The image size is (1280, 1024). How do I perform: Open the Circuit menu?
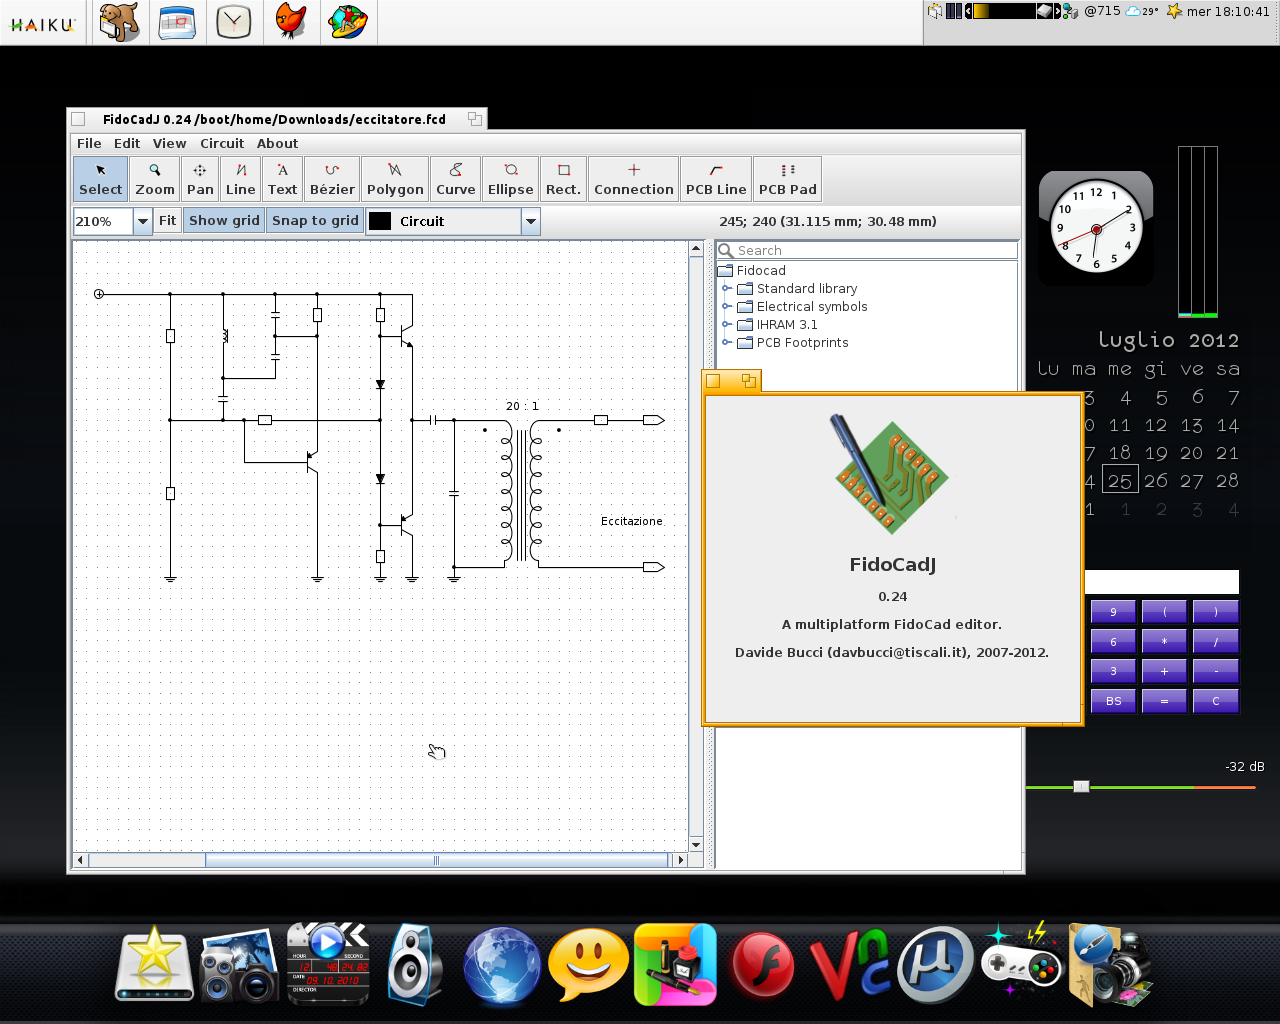(222, 144)
